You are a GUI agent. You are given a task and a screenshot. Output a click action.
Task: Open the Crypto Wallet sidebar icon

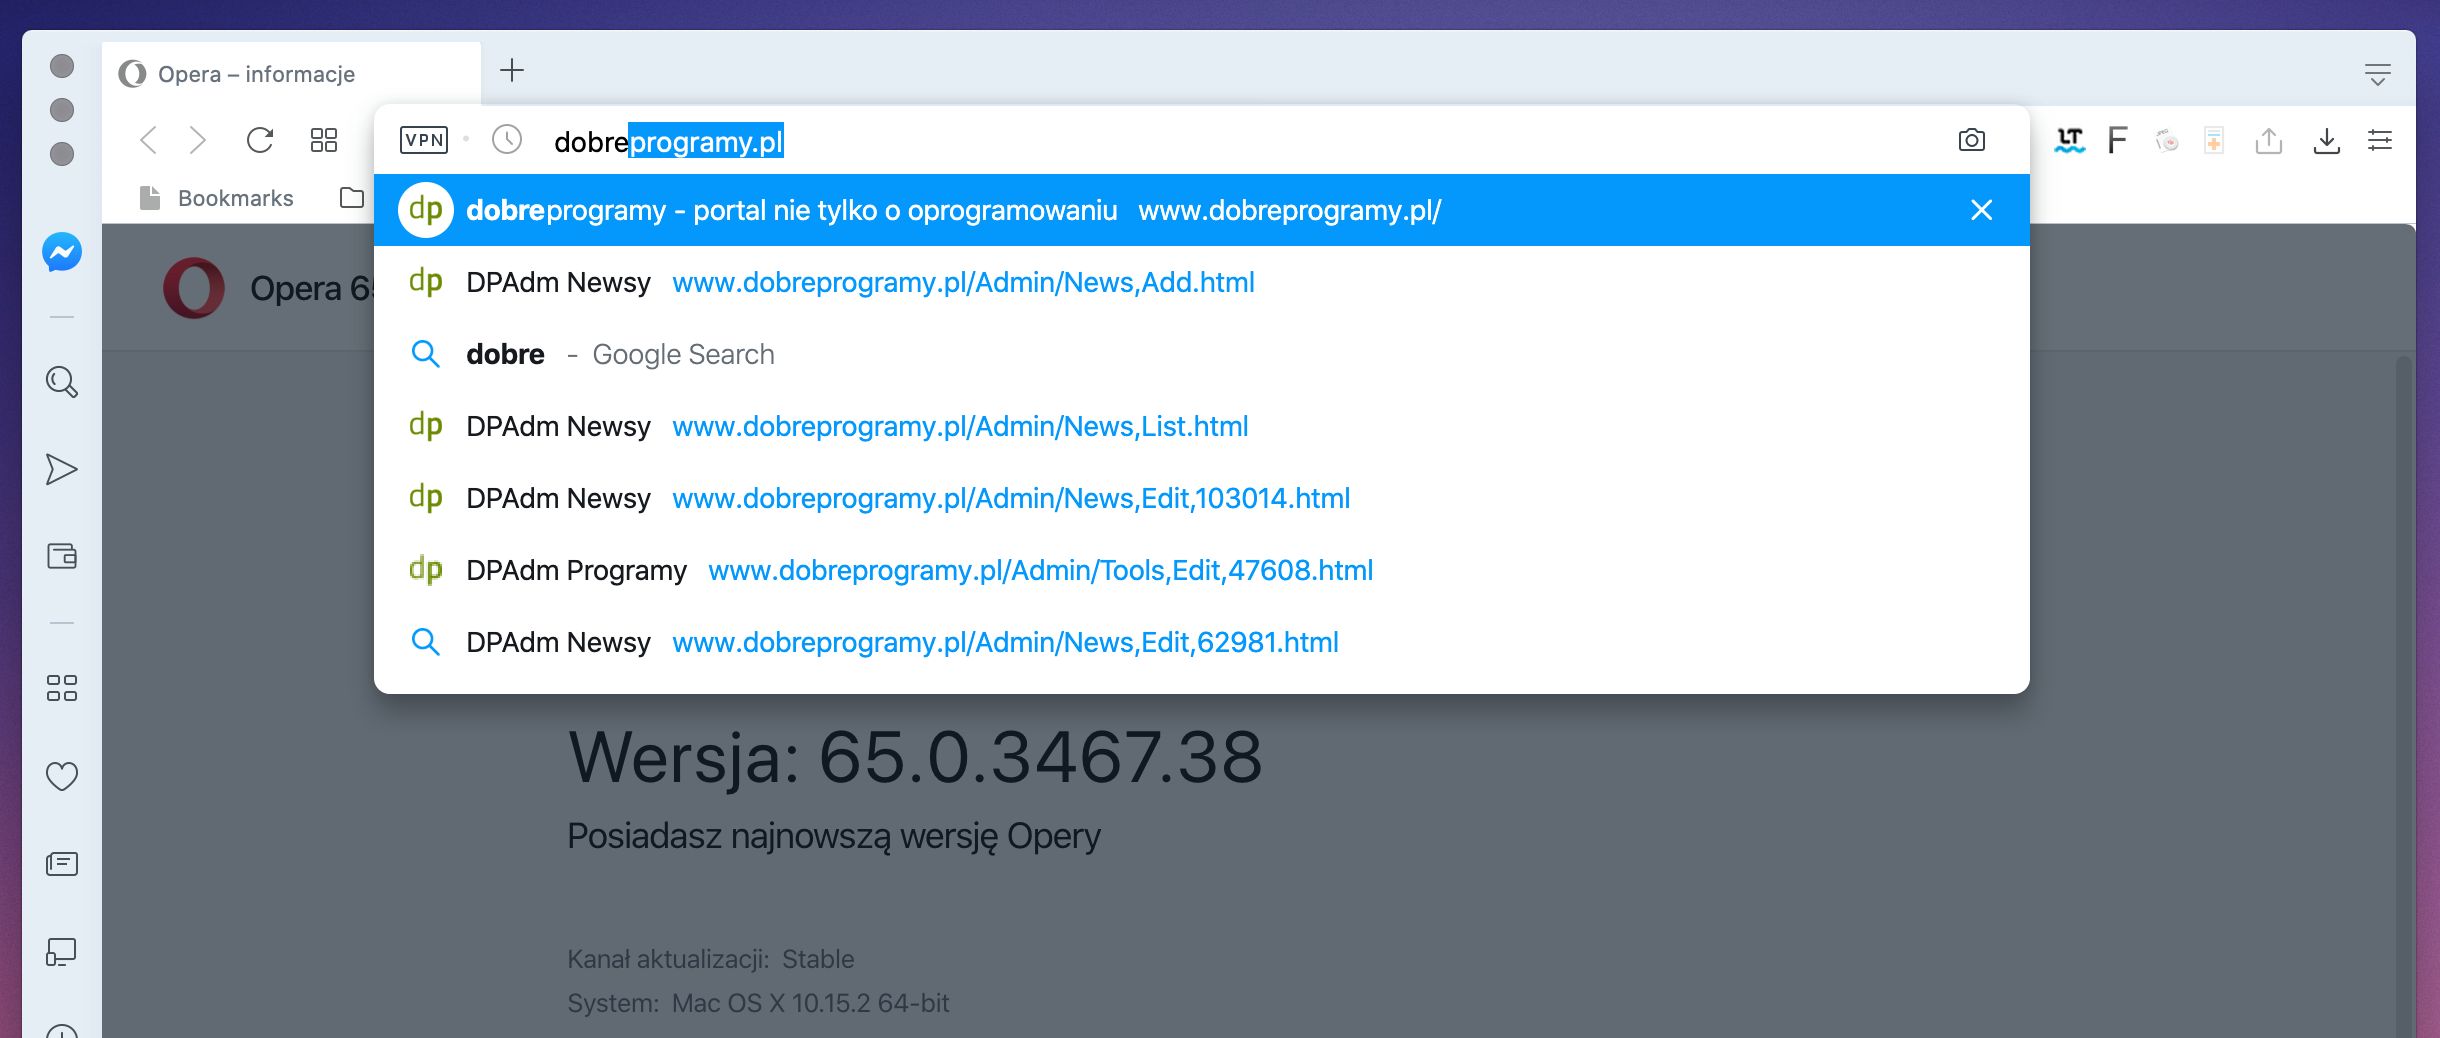pos(62,556)
